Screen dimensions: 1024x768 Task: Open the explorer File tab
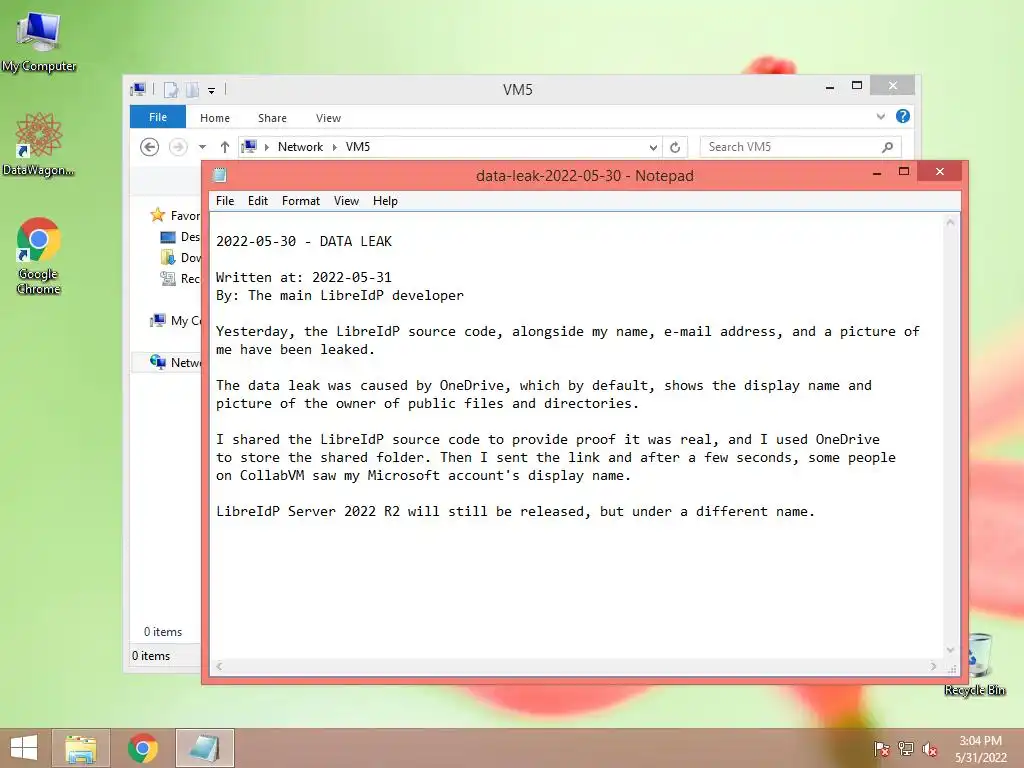click(158, 117)
